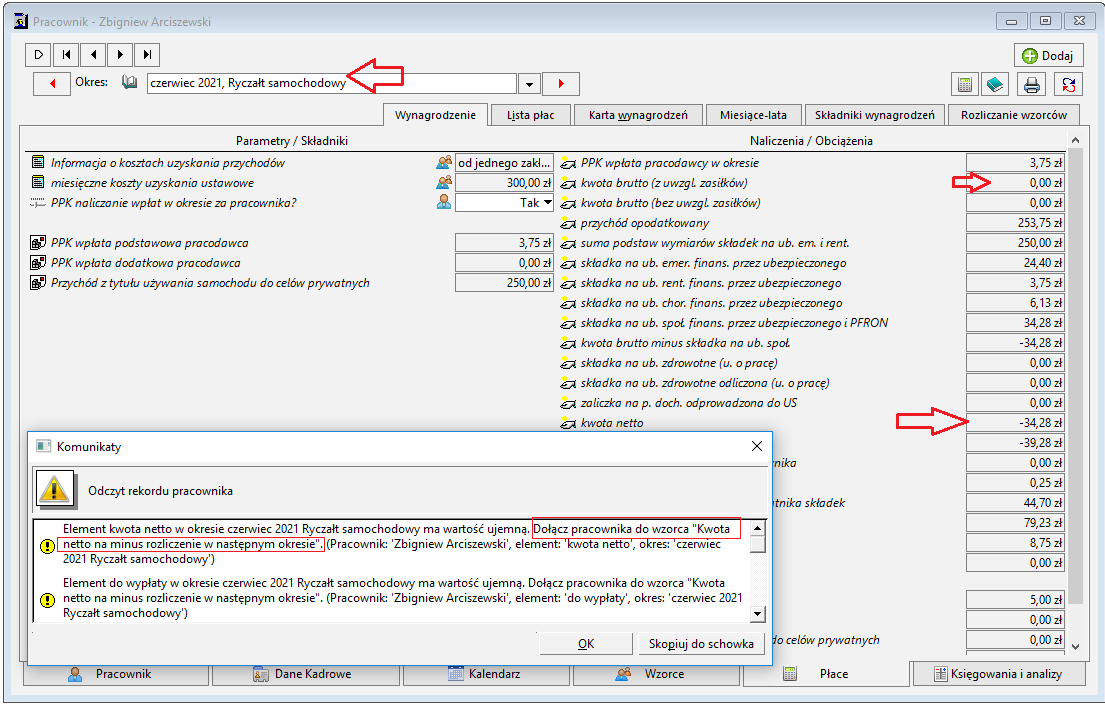Screen dimensions: 1105x709
Task: Select second warning message about do wypłaty
Action: 392,598
